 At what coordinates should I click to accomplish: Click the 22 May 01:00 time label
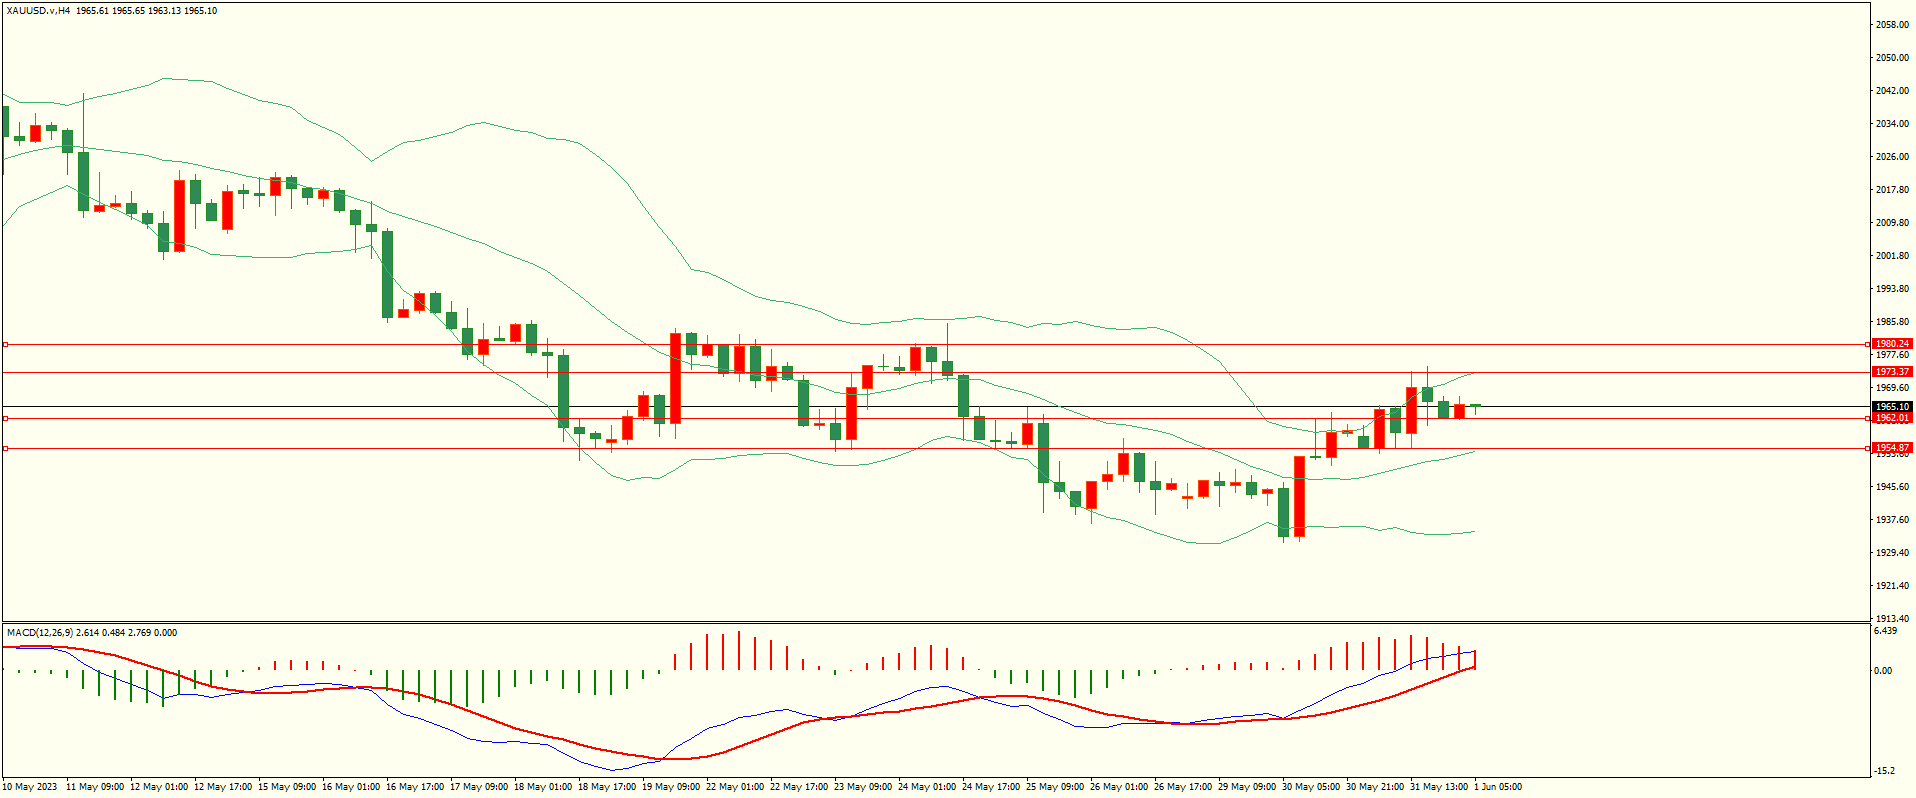[734, 787]
